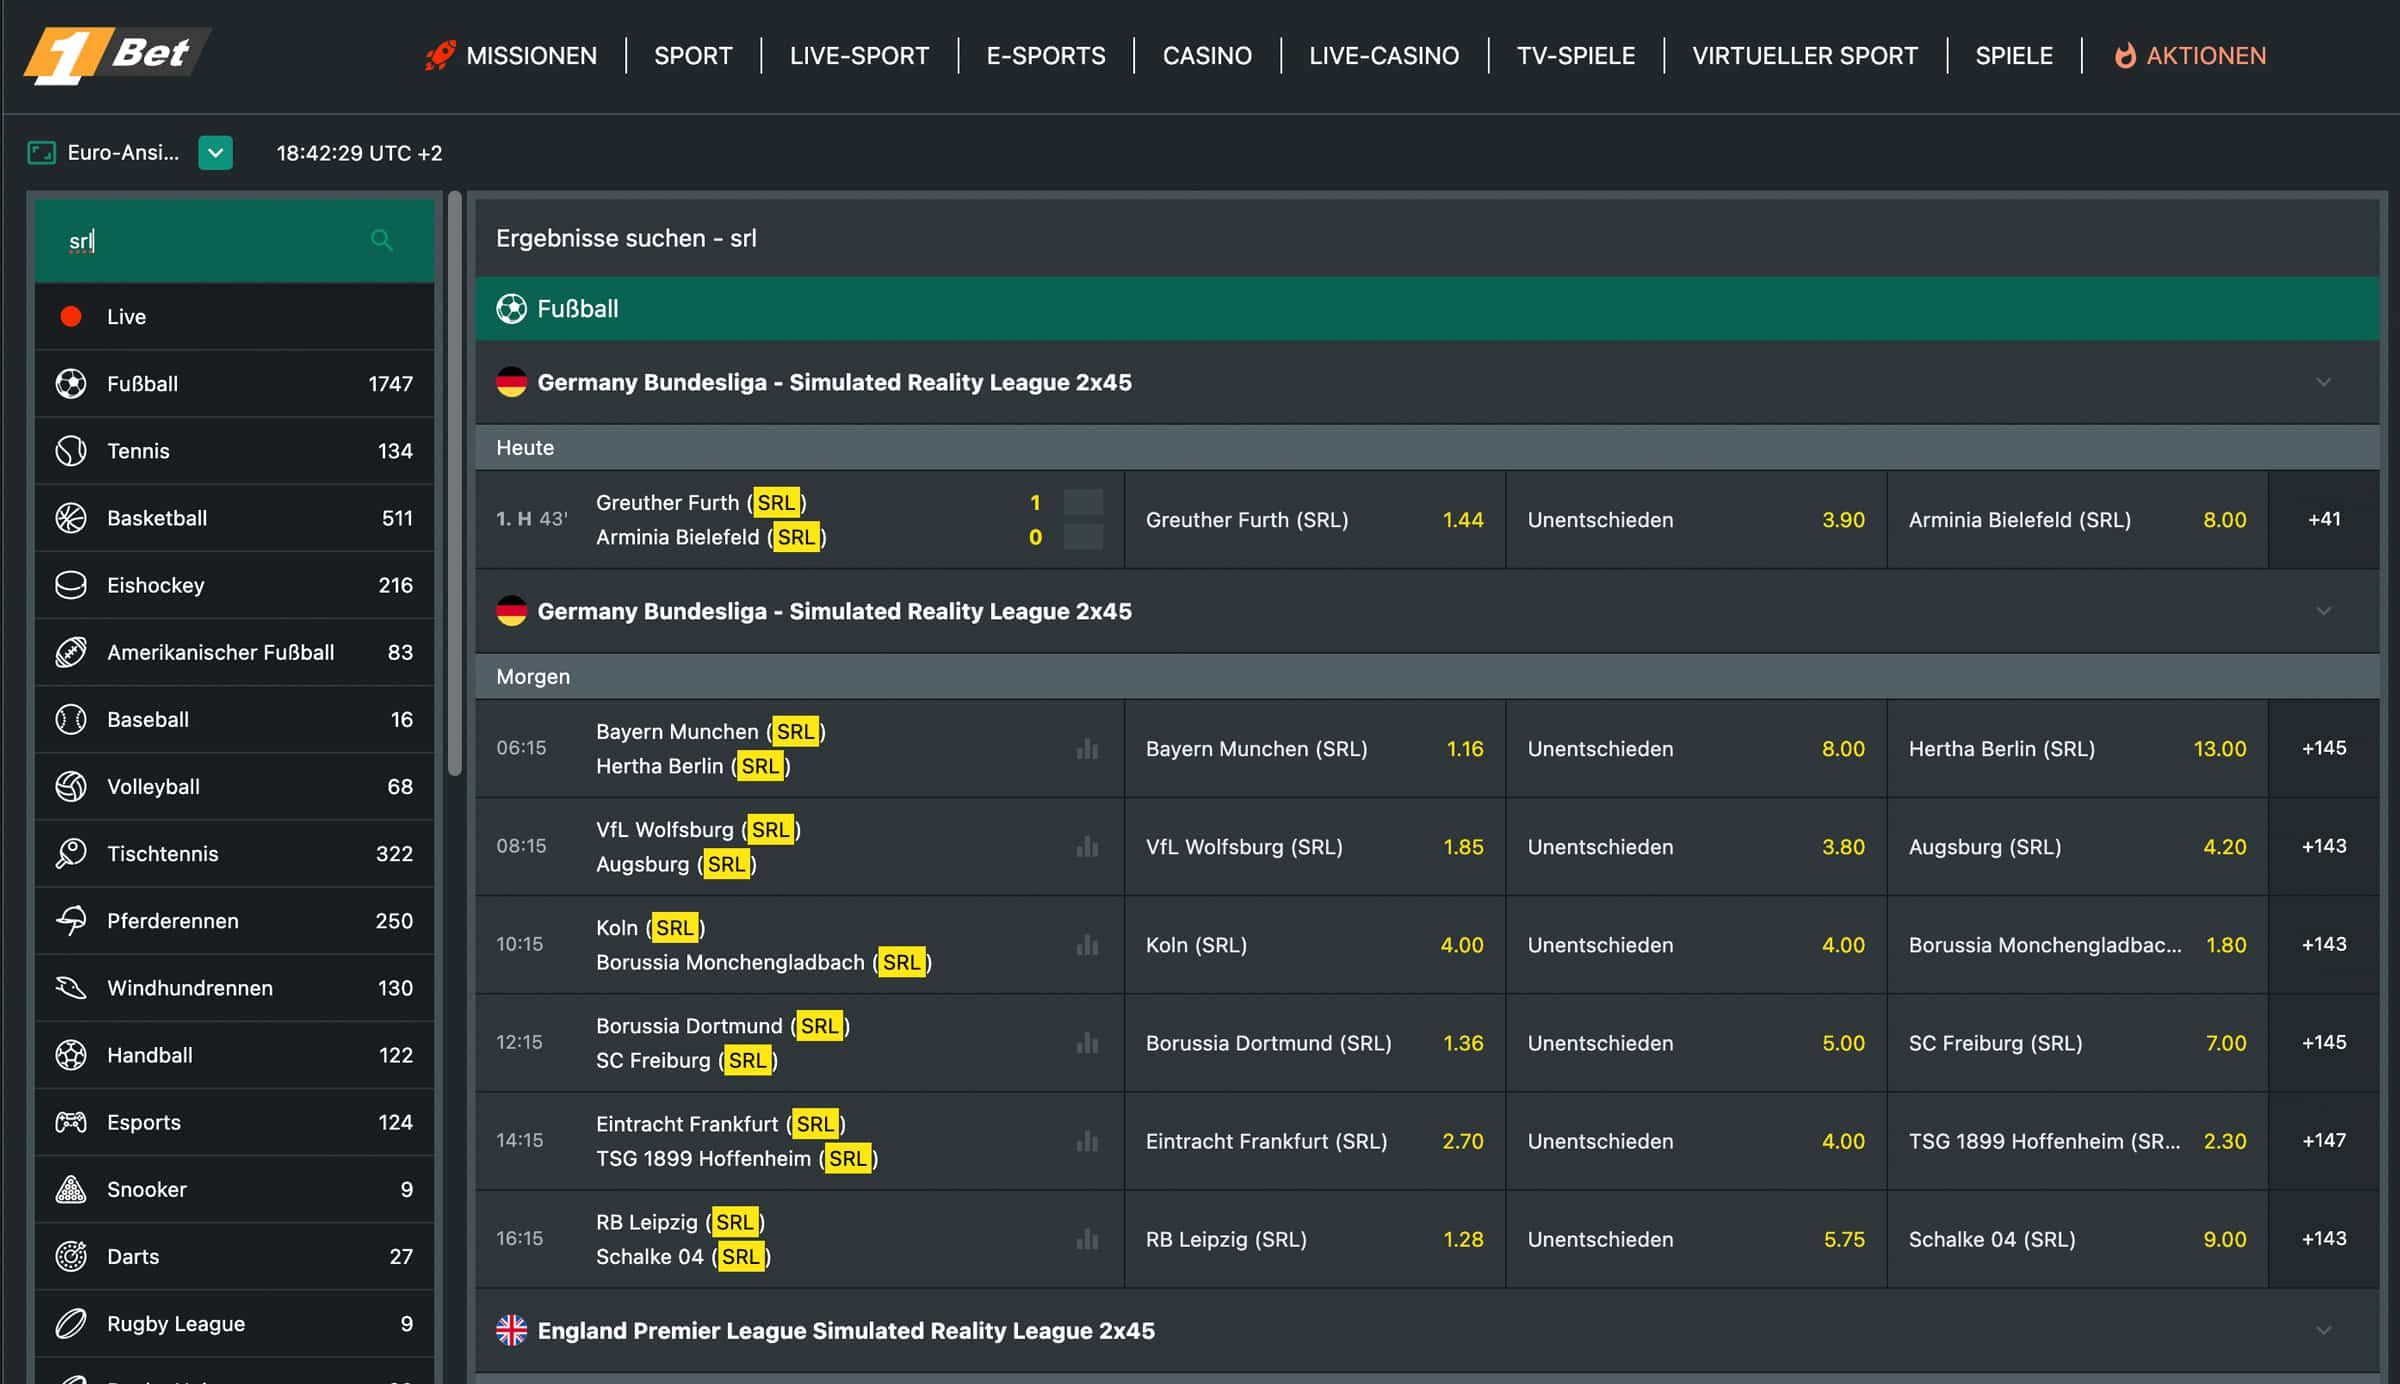Select 1.44 odds for Greuther Furth
The height and width of the screenshot is (1384, 2400).
point(1314,519)
